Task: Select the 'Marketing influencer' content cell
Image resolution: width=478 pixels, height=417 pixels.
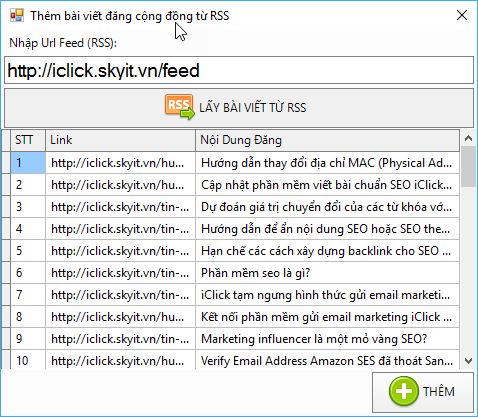Action: 327,339
